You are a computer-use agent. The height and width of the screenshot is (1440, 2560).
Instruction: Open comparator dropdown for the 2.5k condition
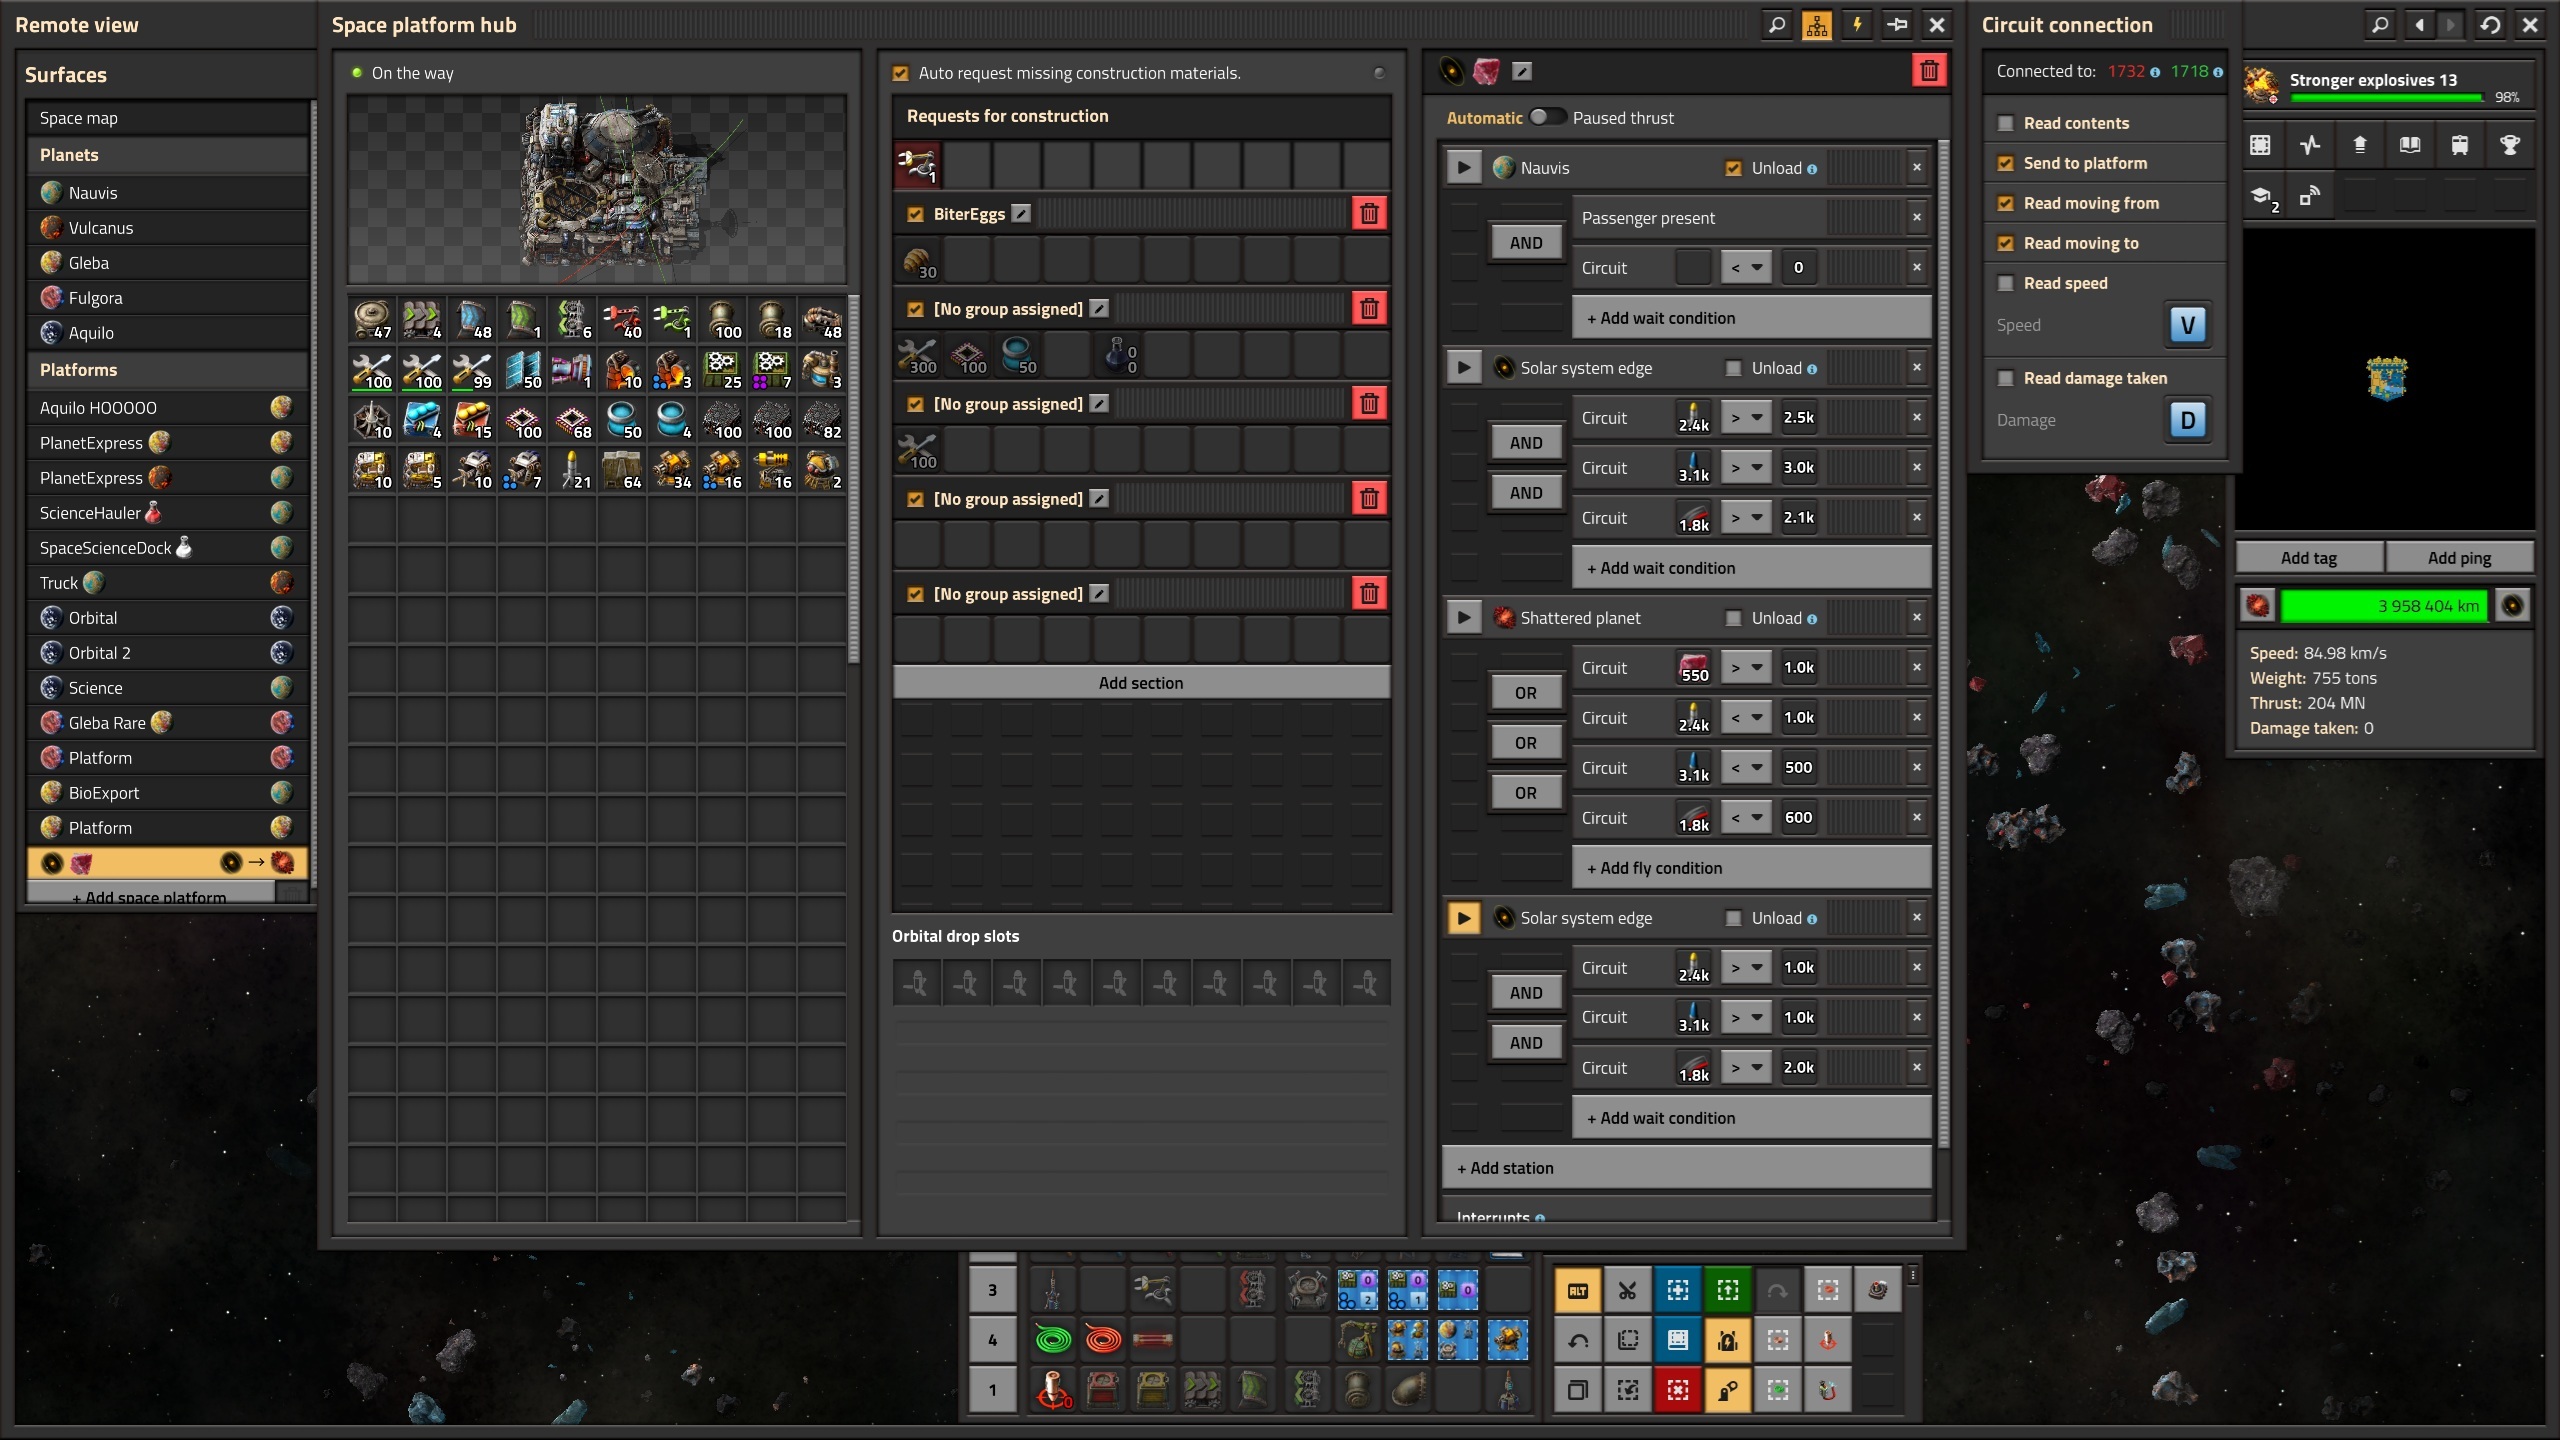click(x=1747, y=418)
